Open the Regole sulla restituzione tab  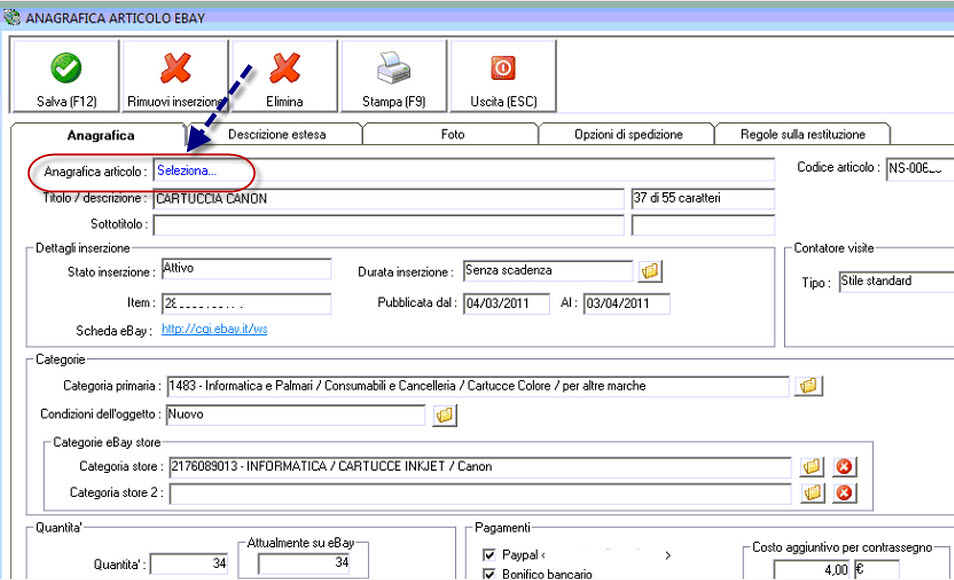point(803,135)
